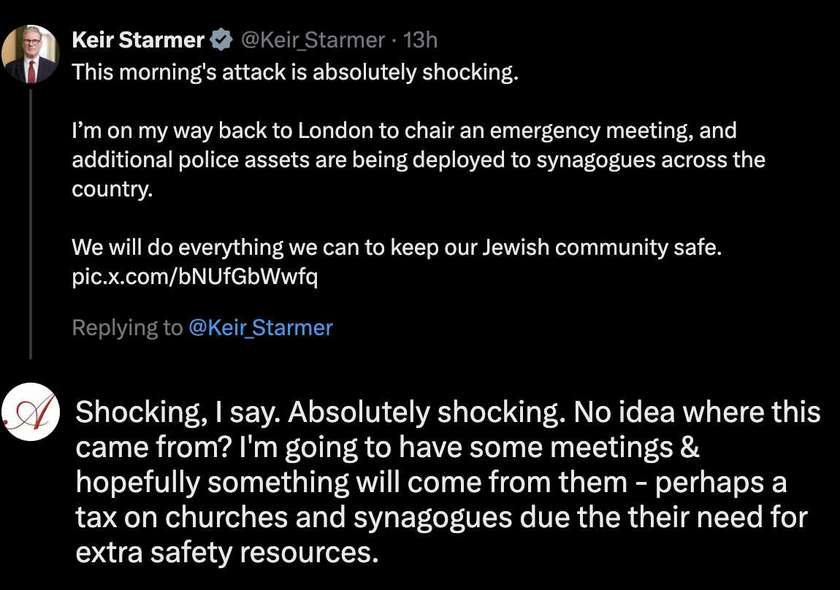The image size is (840, 590).
Task: Click the line "This morning's attack is absolutely shocking."
Action: tap(296, 74)
